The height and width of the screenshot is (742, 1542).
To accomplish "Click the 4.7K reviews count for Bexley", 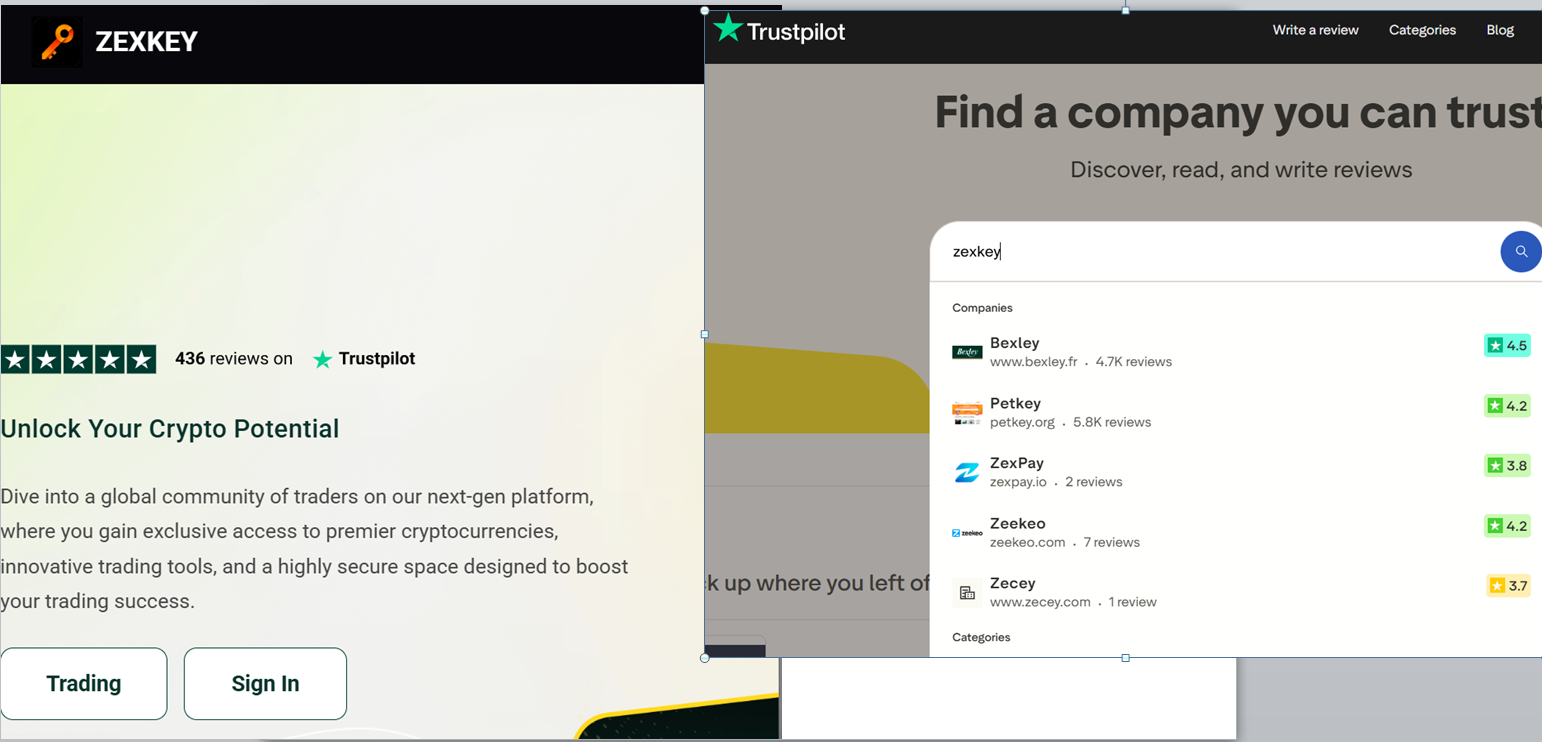I will click(1134, 362).
